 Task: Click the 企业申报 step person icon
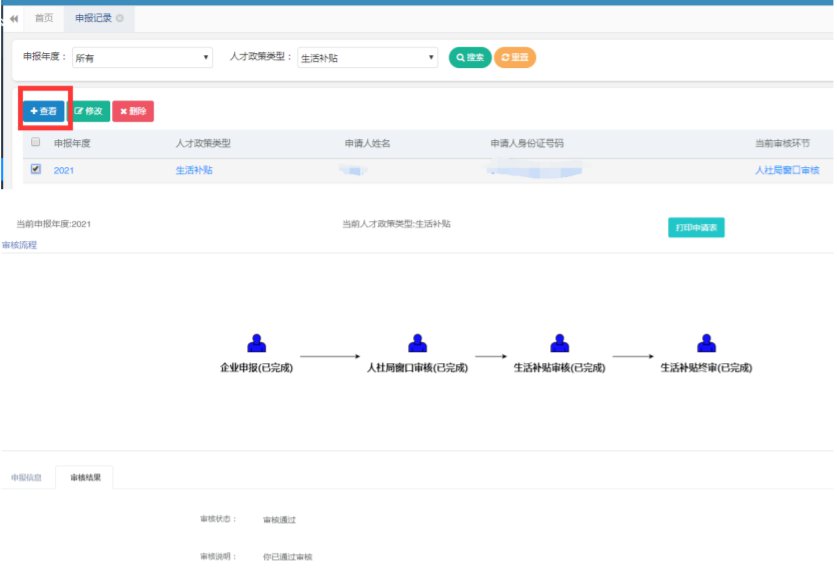coord(257,344)
